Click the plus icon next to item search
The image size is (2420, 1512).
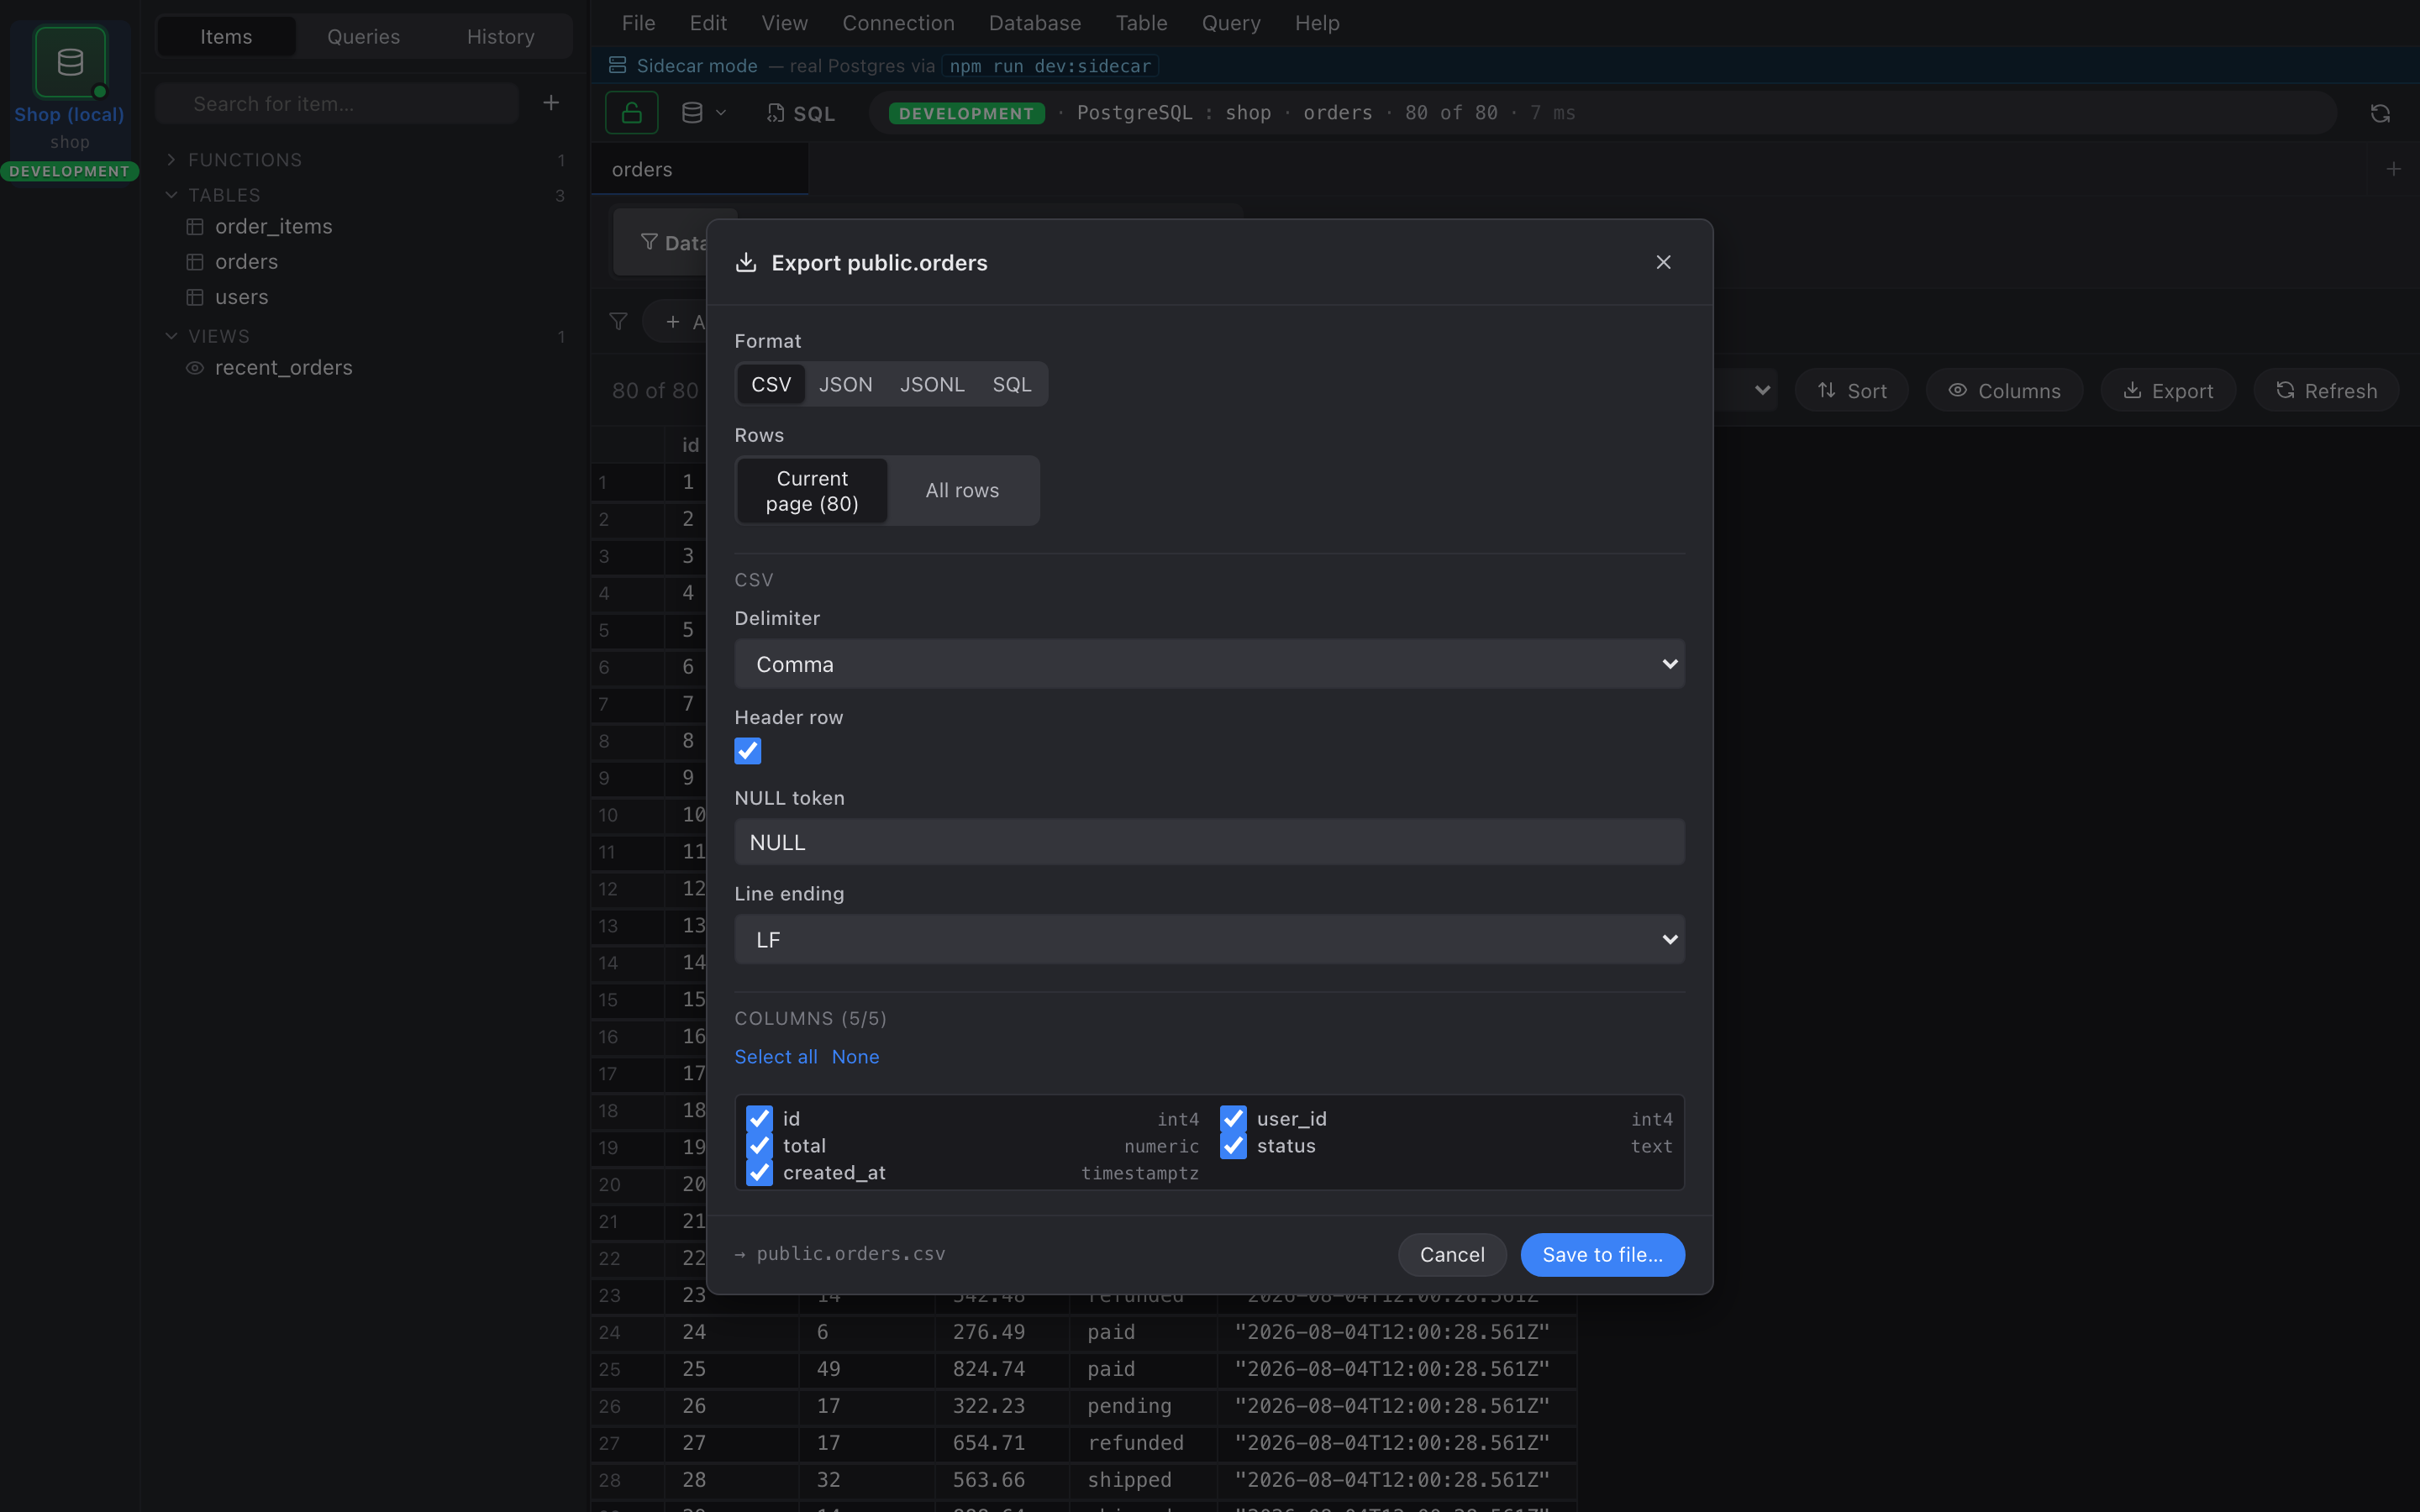[x=551, y=103]
